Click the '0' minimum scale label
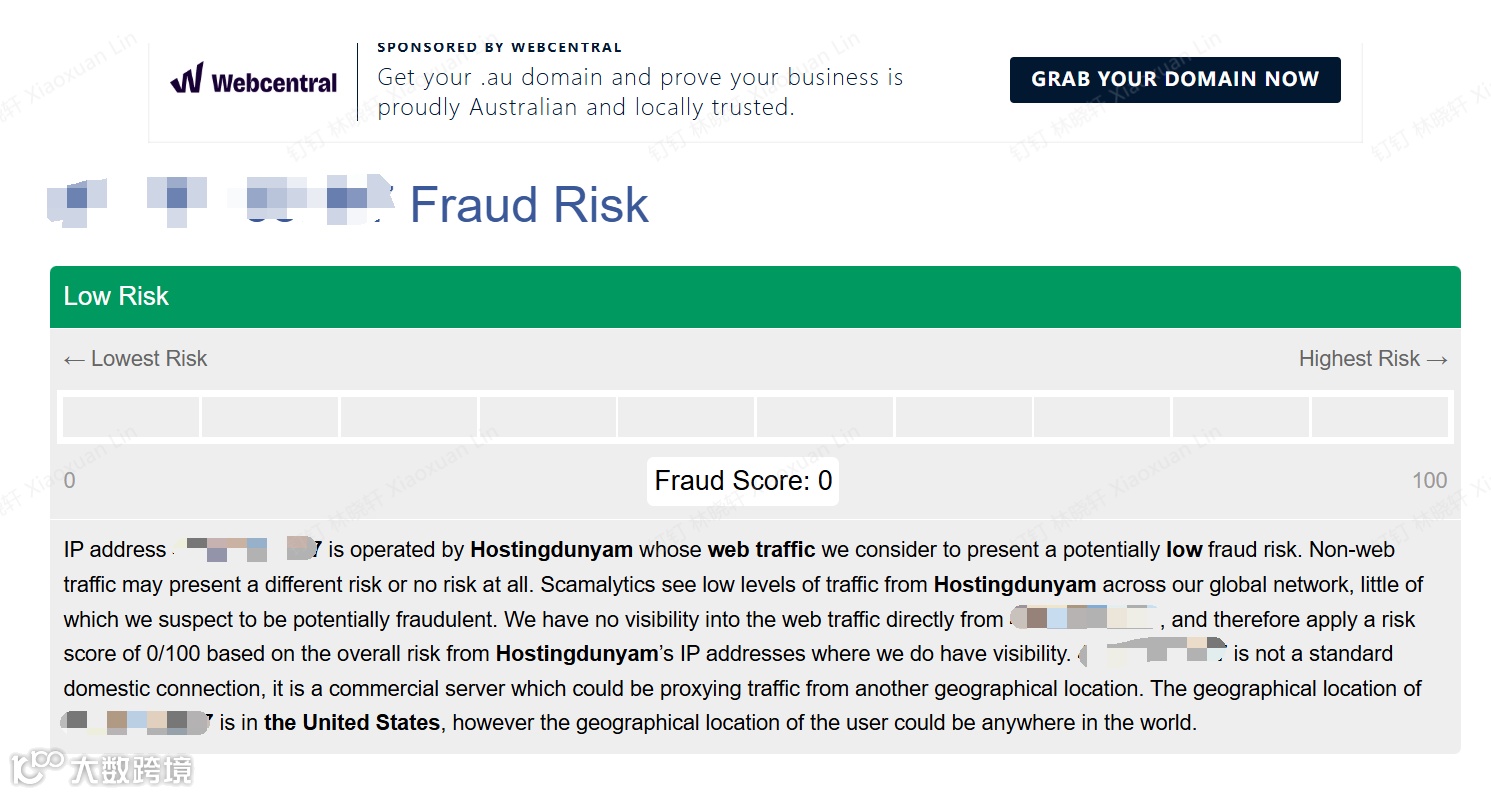The width and height of the screenshot is (1491, 795). 69,481
